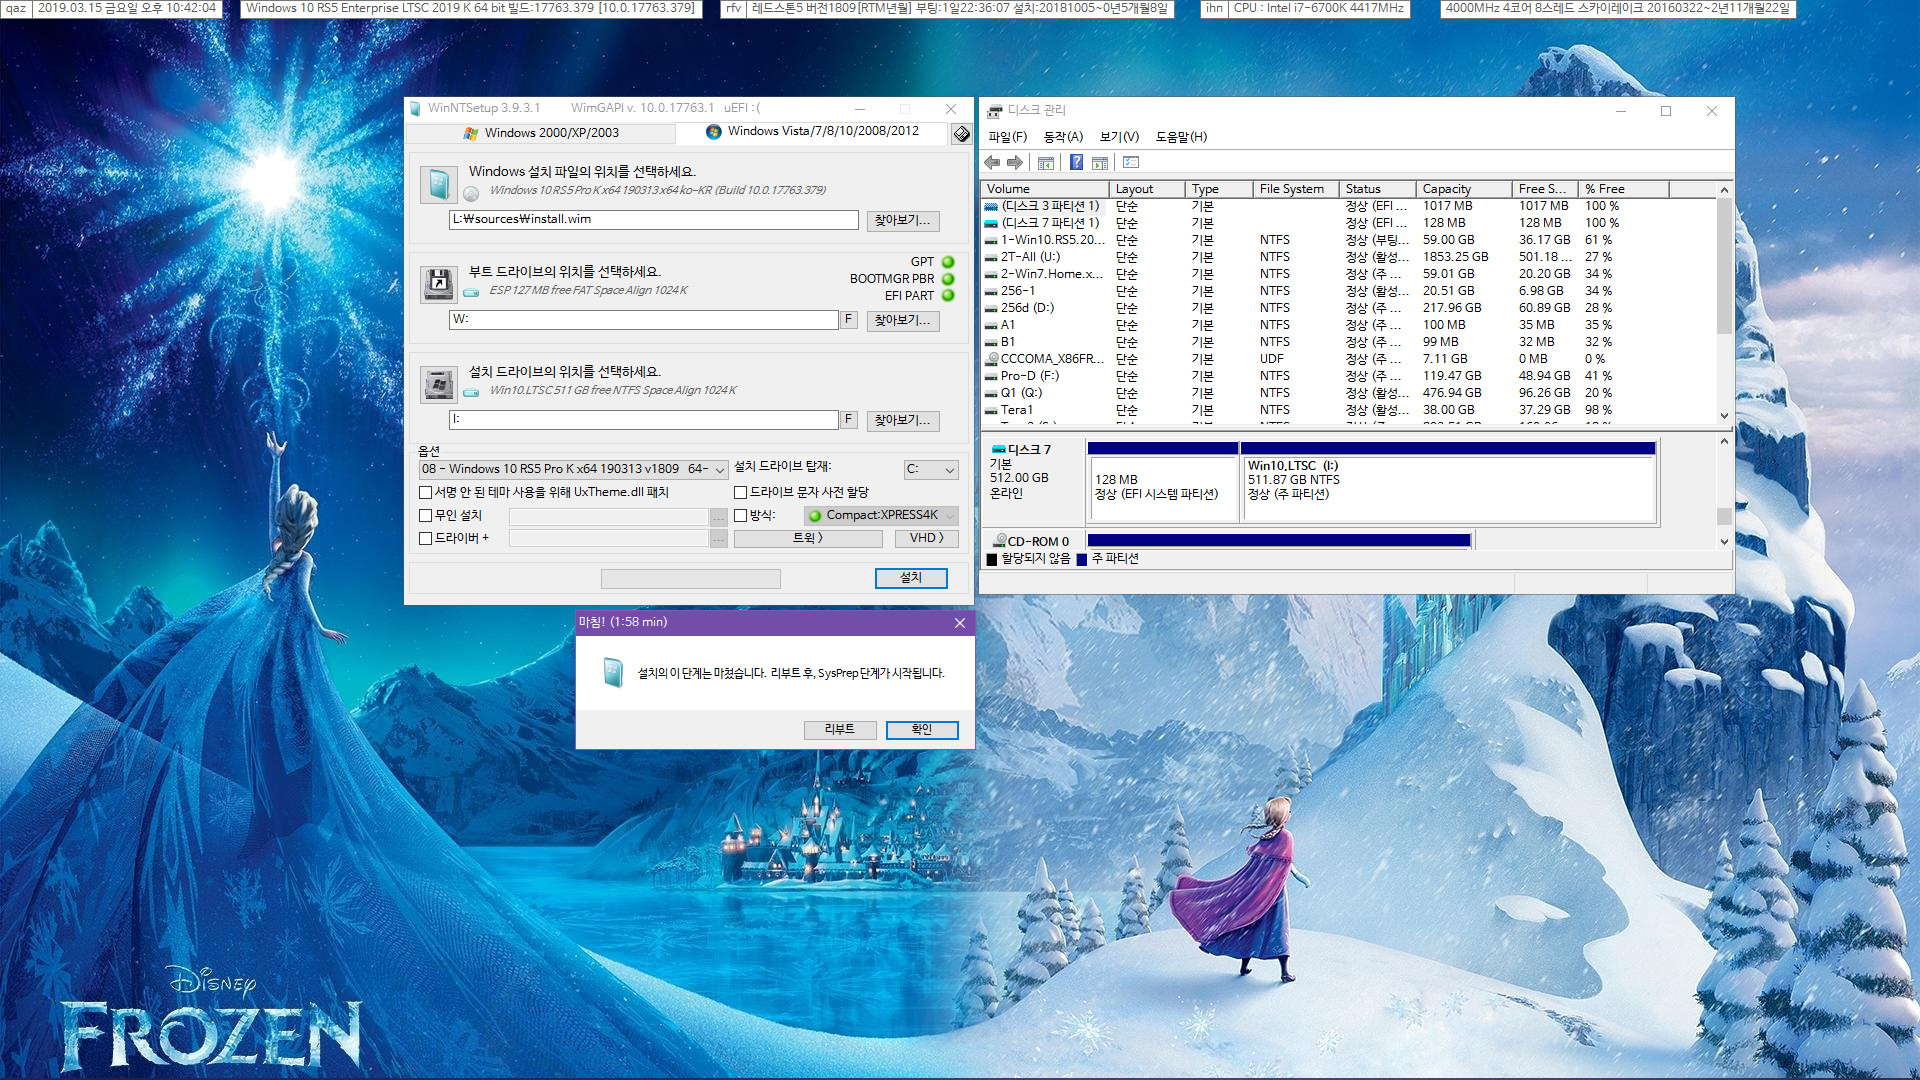This screenshot has width=1920, height=1080.
Task: Click boot drive W: path field
Action: [x=644, y=319]
